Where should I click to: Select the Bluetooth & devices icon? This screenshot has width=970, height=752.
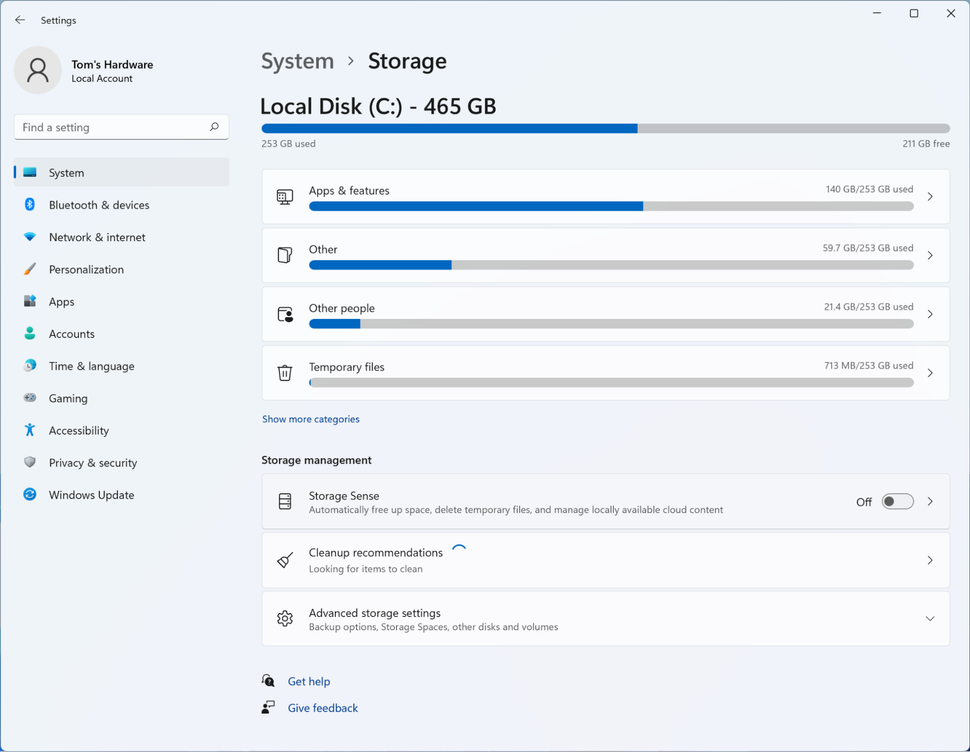[36, 205]
